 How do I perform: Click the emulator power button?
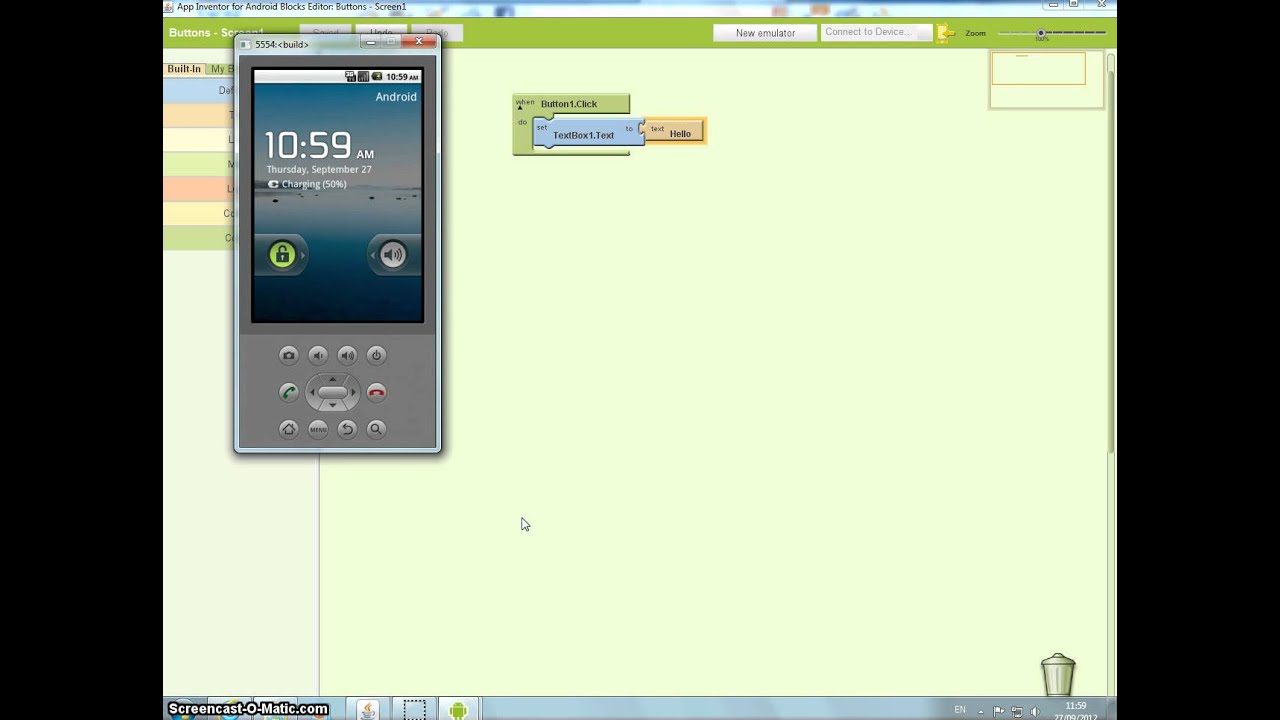(376, 355)
